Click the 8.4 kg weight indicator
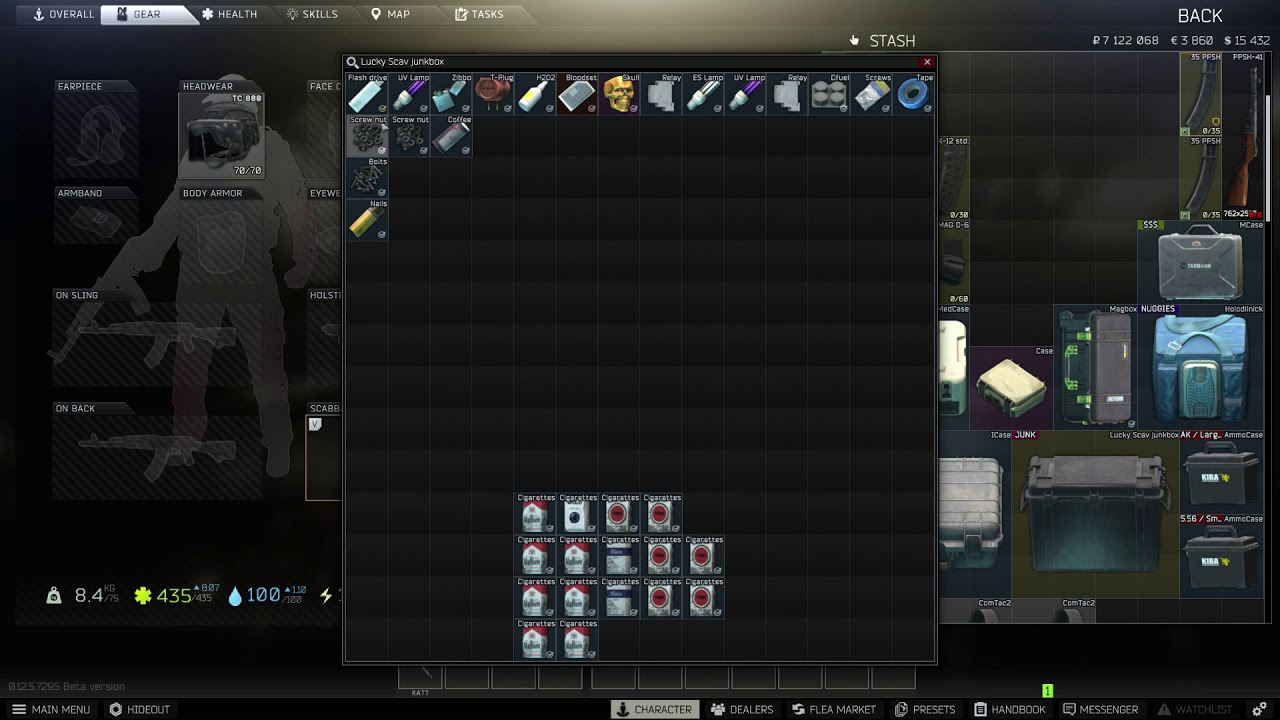Screen dimensions: 1280x720 [x=83, y=595]
